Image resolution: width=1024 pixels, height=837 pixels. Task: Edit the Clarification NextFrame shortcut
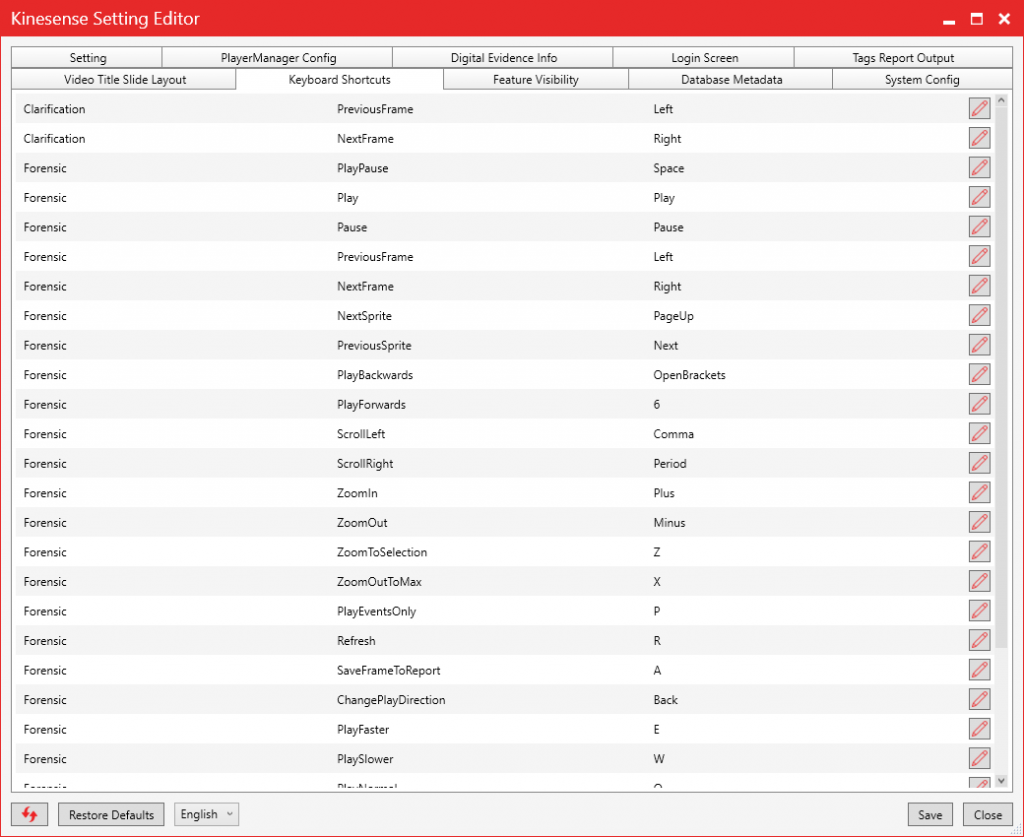979,138
